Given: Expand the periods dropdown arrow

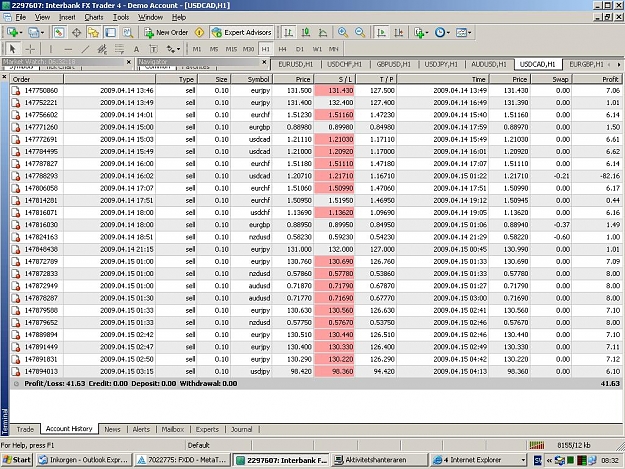Looking at the screenshot, I should pos(448,33).
